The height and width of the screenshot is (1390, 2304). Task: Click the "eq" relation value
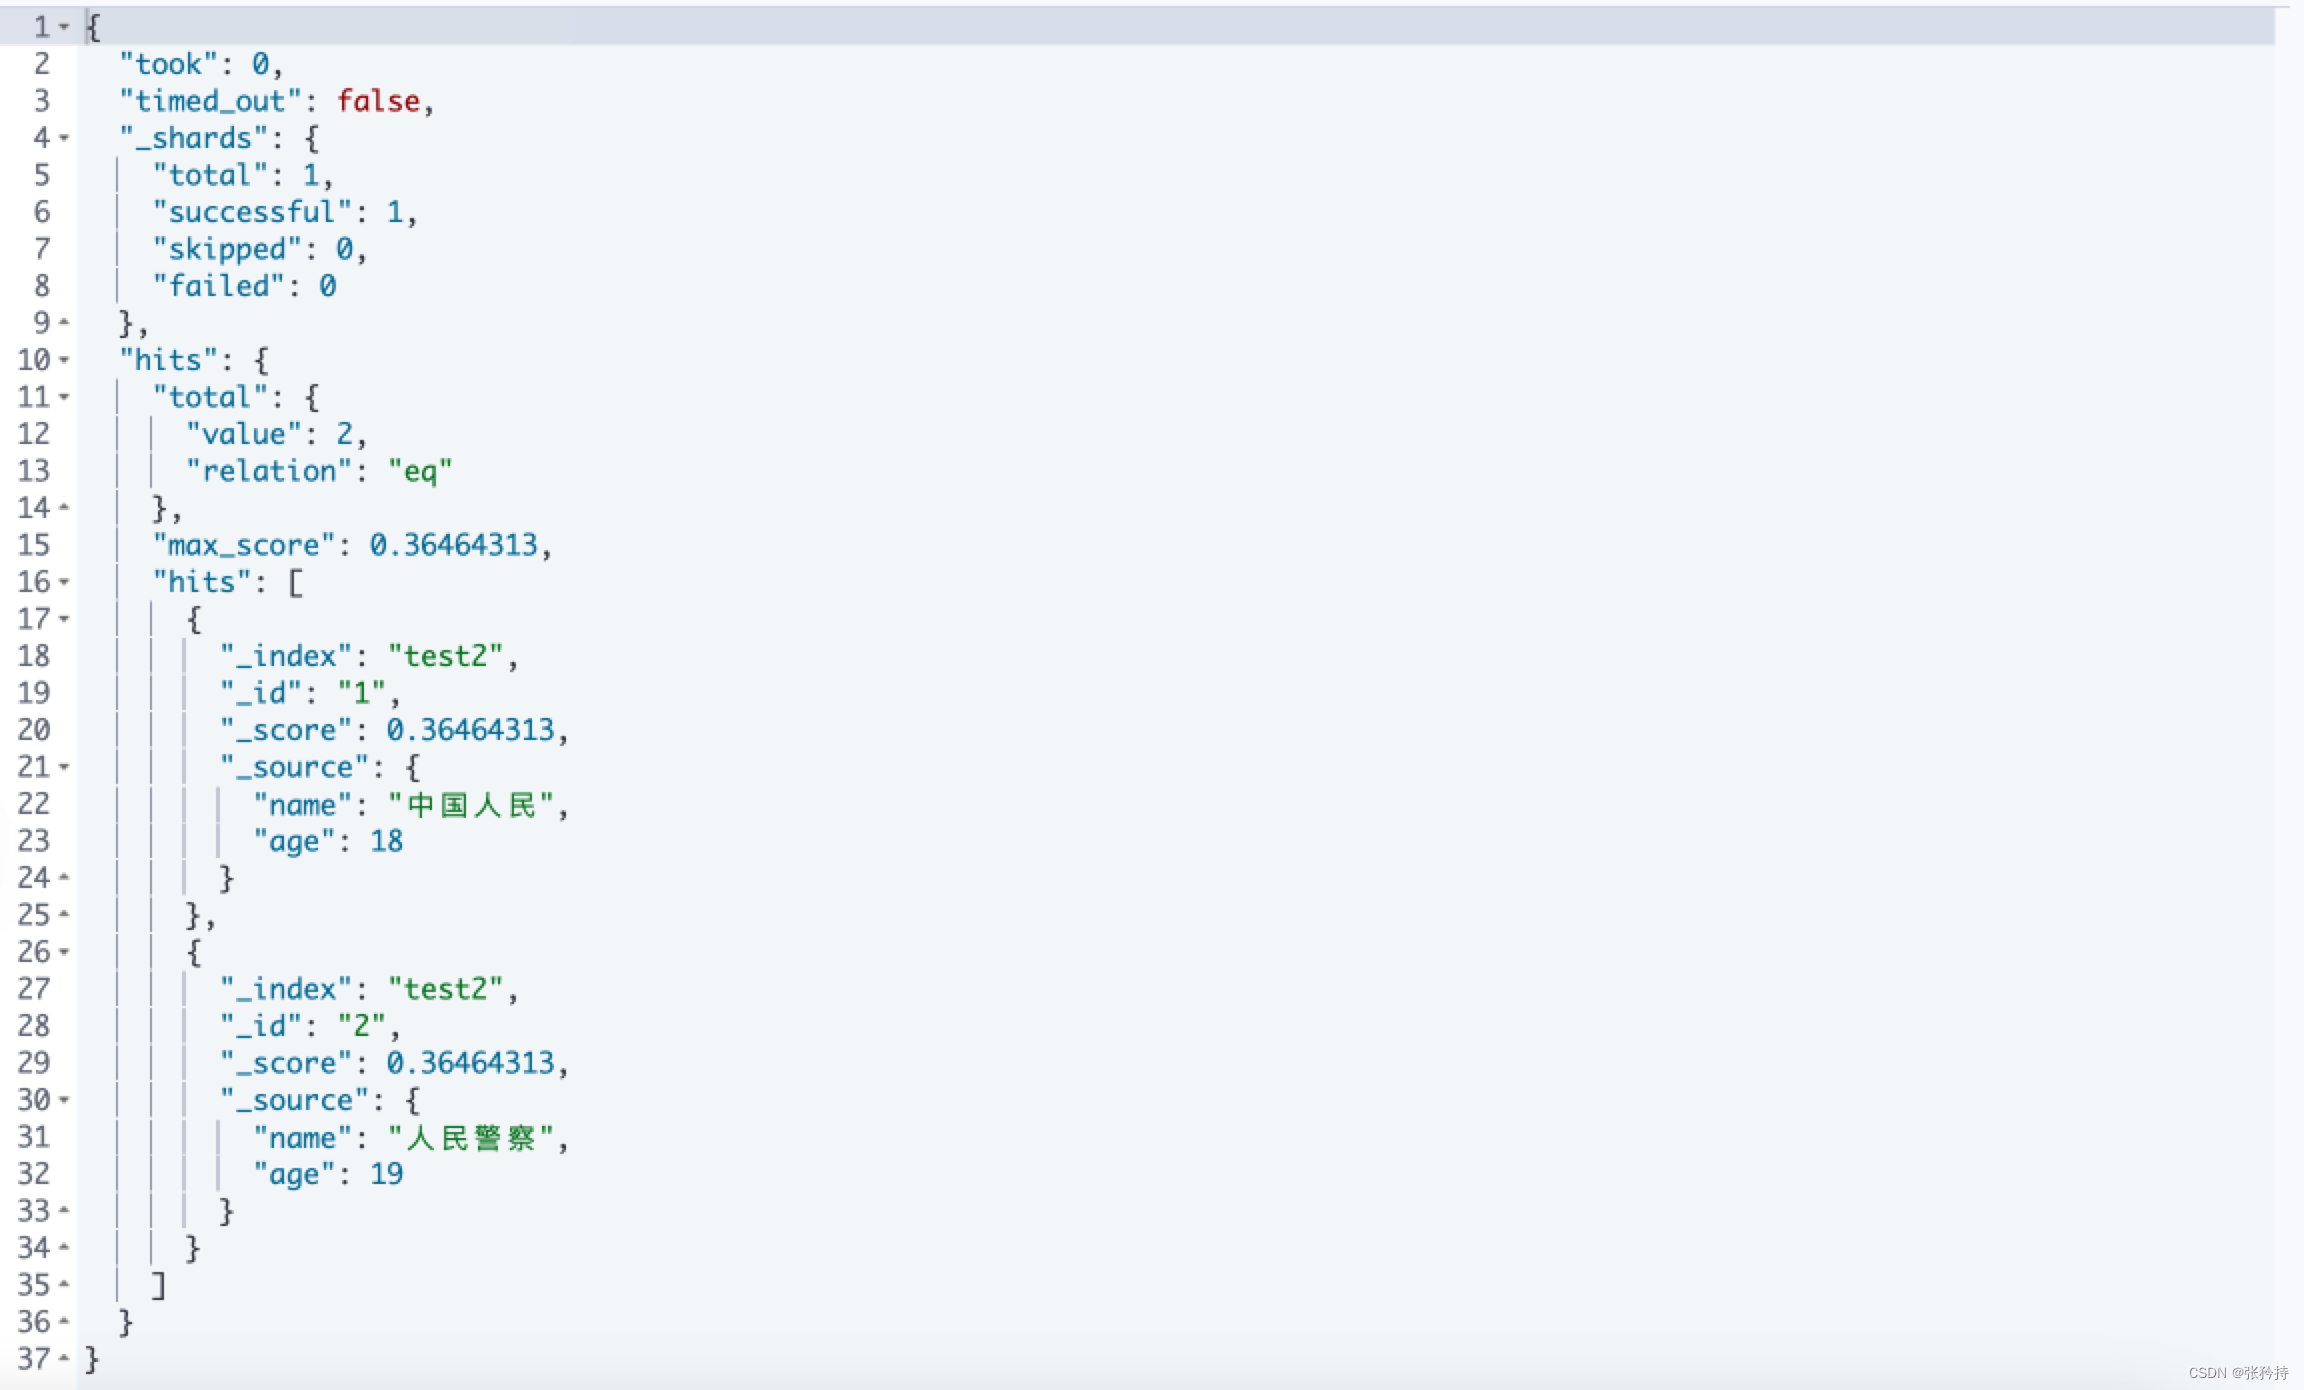[x=420, y=471]
